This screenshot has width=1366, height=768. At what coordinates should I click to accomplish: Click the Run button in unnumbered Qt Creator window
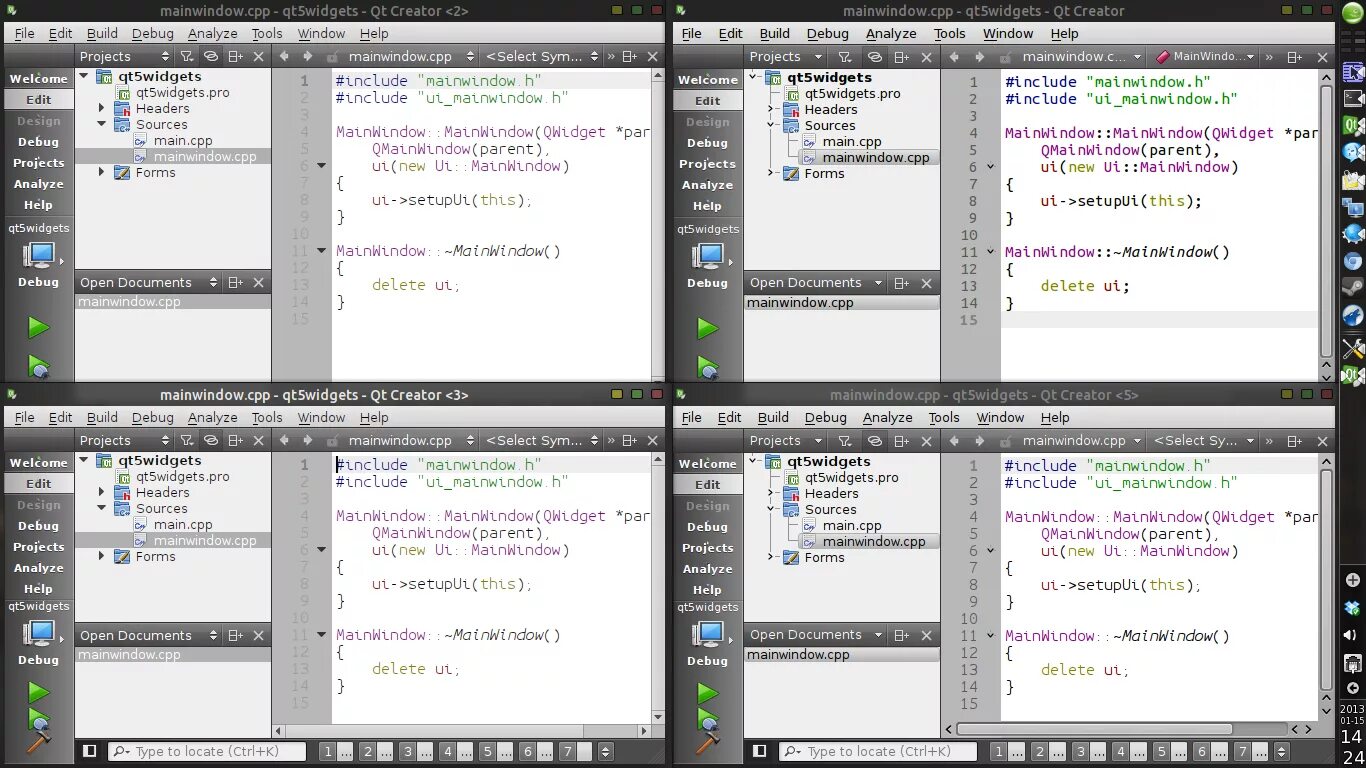[x=707, y=328]
